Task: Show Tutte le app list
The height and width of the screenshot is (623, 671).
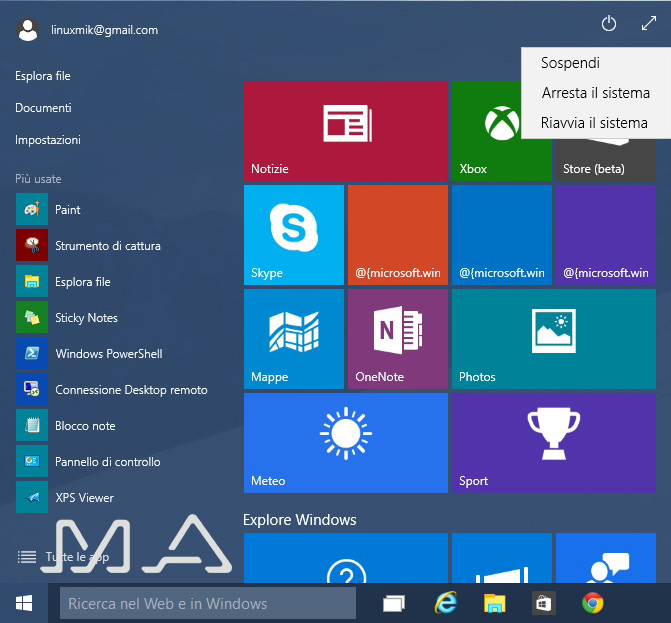Action: click(63, 557)
